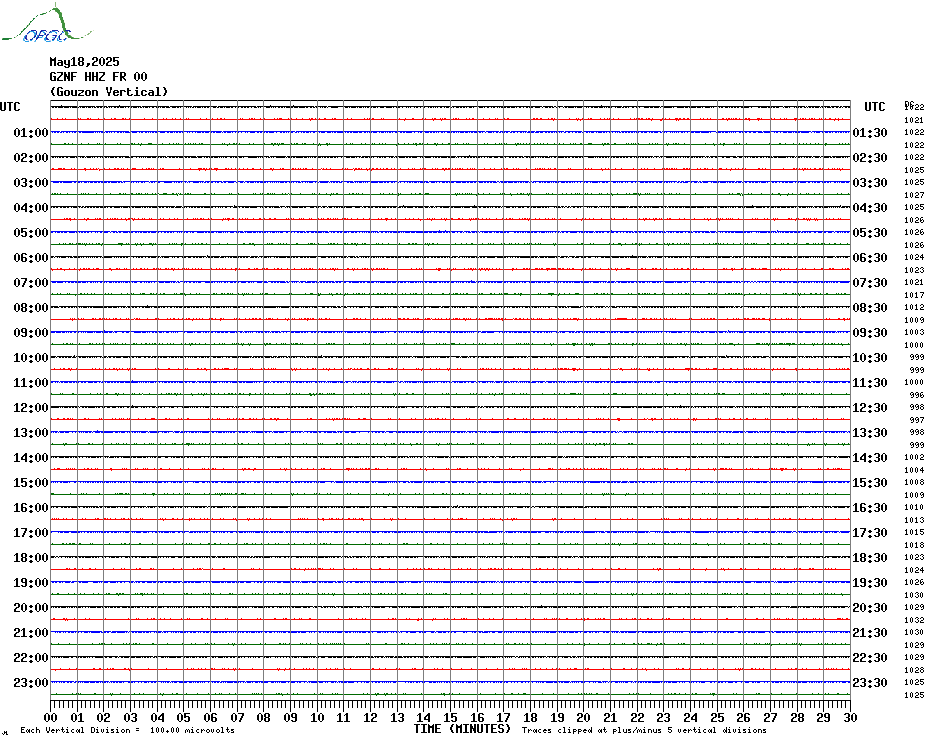The width and height of the screenshot is (930, 744).
Task: Click the 08:30 half-hour label
Action: click(870, 307)
